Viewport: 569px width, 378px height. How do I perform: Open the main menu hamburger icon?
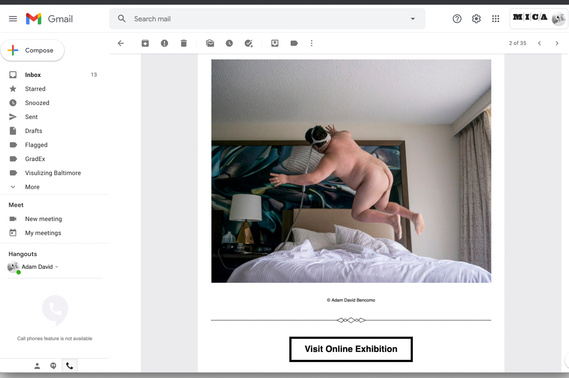tap(13, 19)
